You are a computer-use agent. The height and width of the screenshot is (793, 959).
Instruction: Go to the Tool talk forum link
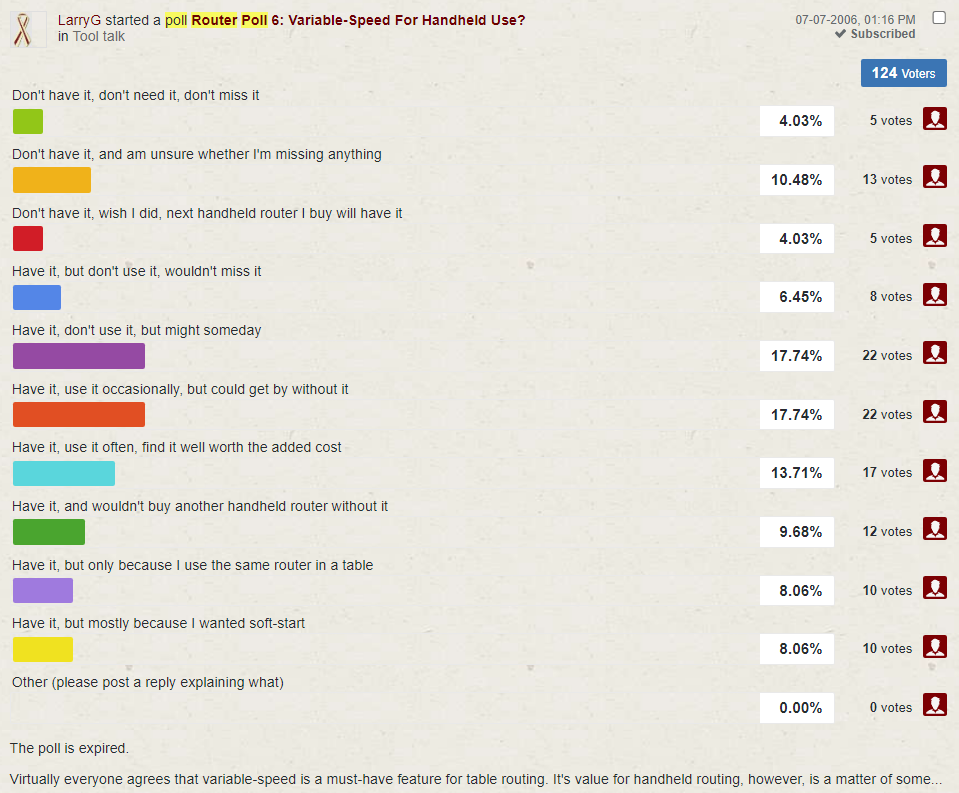click(99, 36)
